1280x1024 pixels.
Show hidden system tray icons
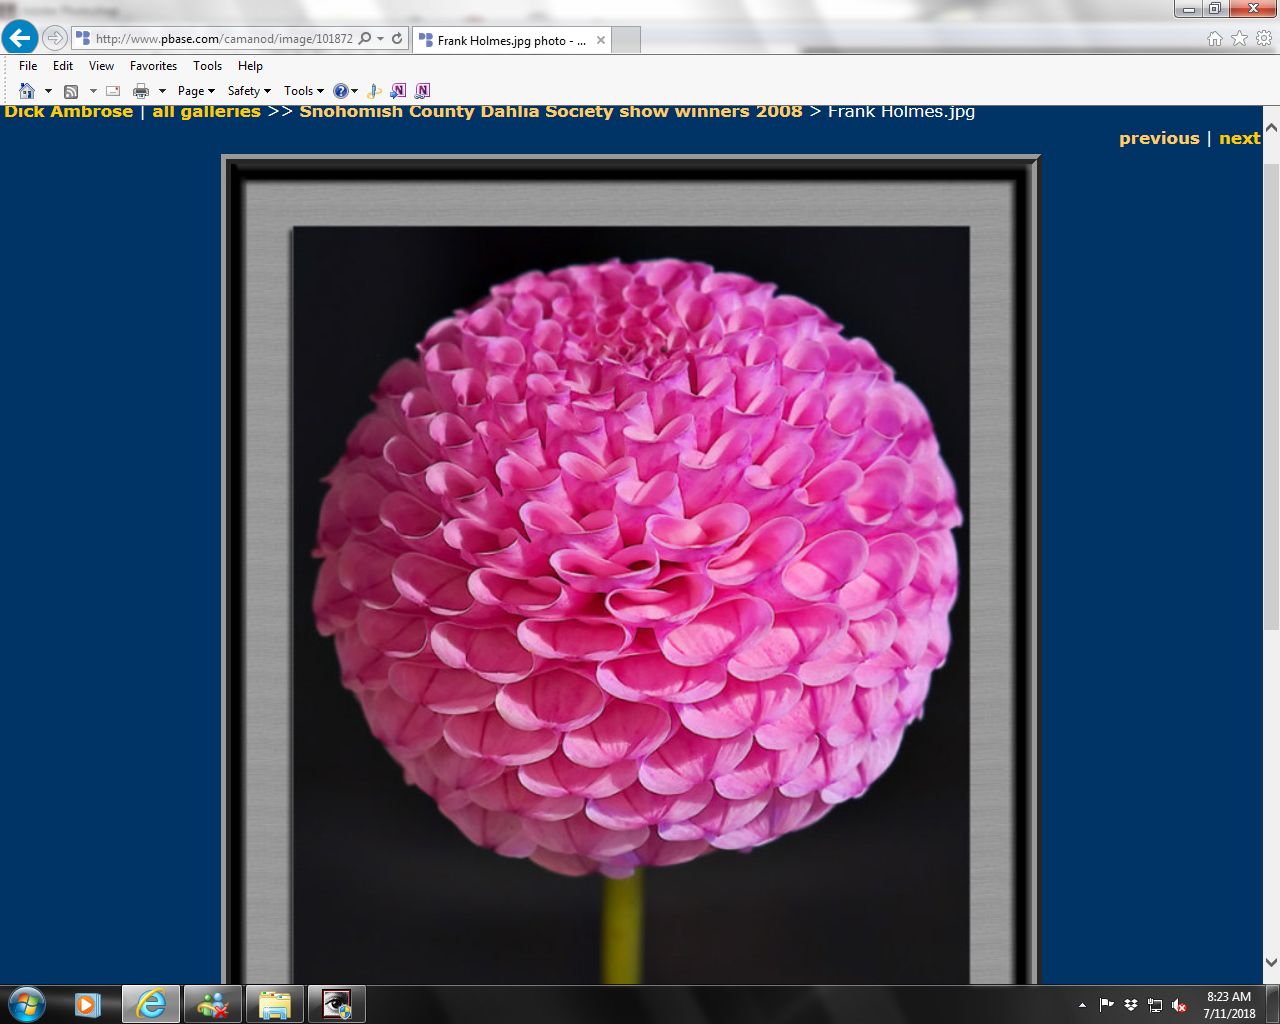click(1082, 1005)
